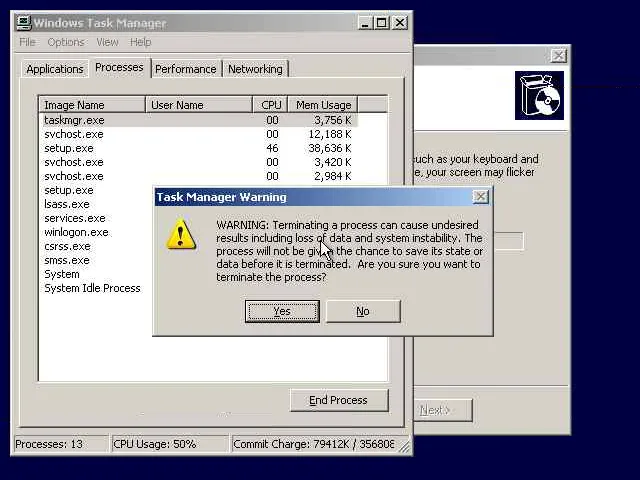The width and height of the screenshot is (640, 480).
Task: Click the 3,756 K memory value
Action: pyautogui.click(x=333, y=120)
